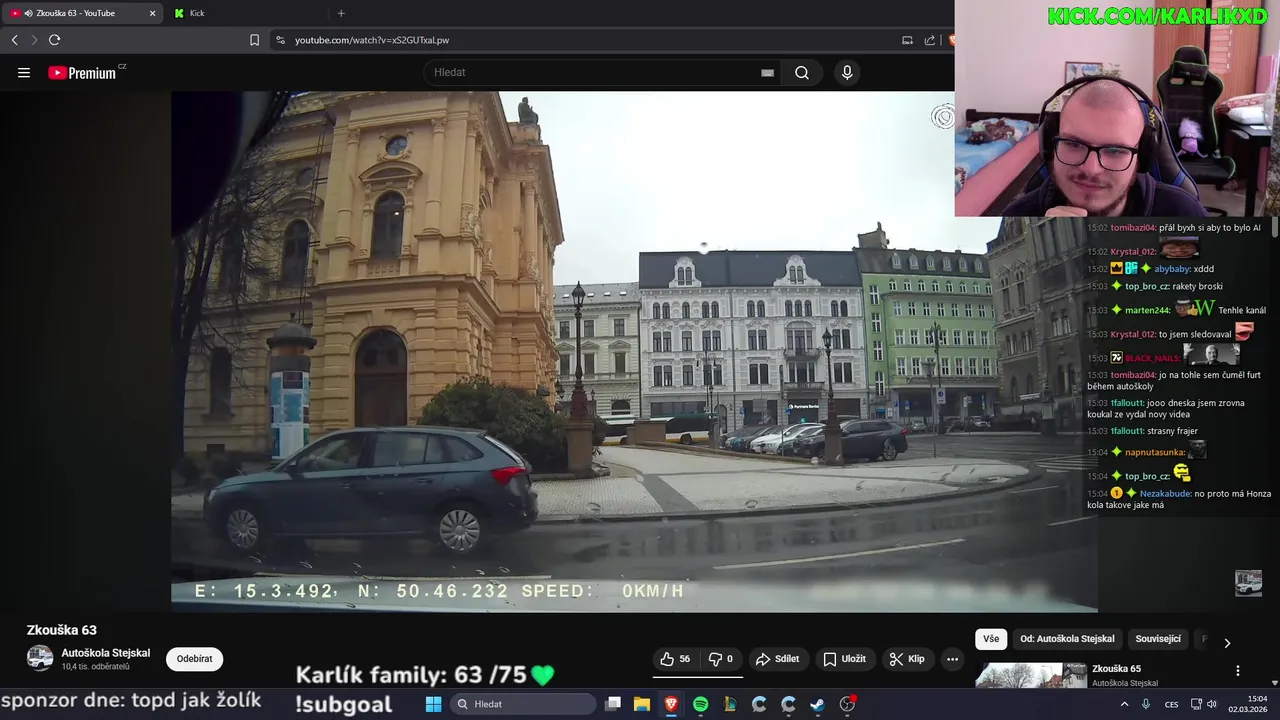Create a clip with Klip button
The height and width of the screenshot is (720, 1280).
coord(907,659)
